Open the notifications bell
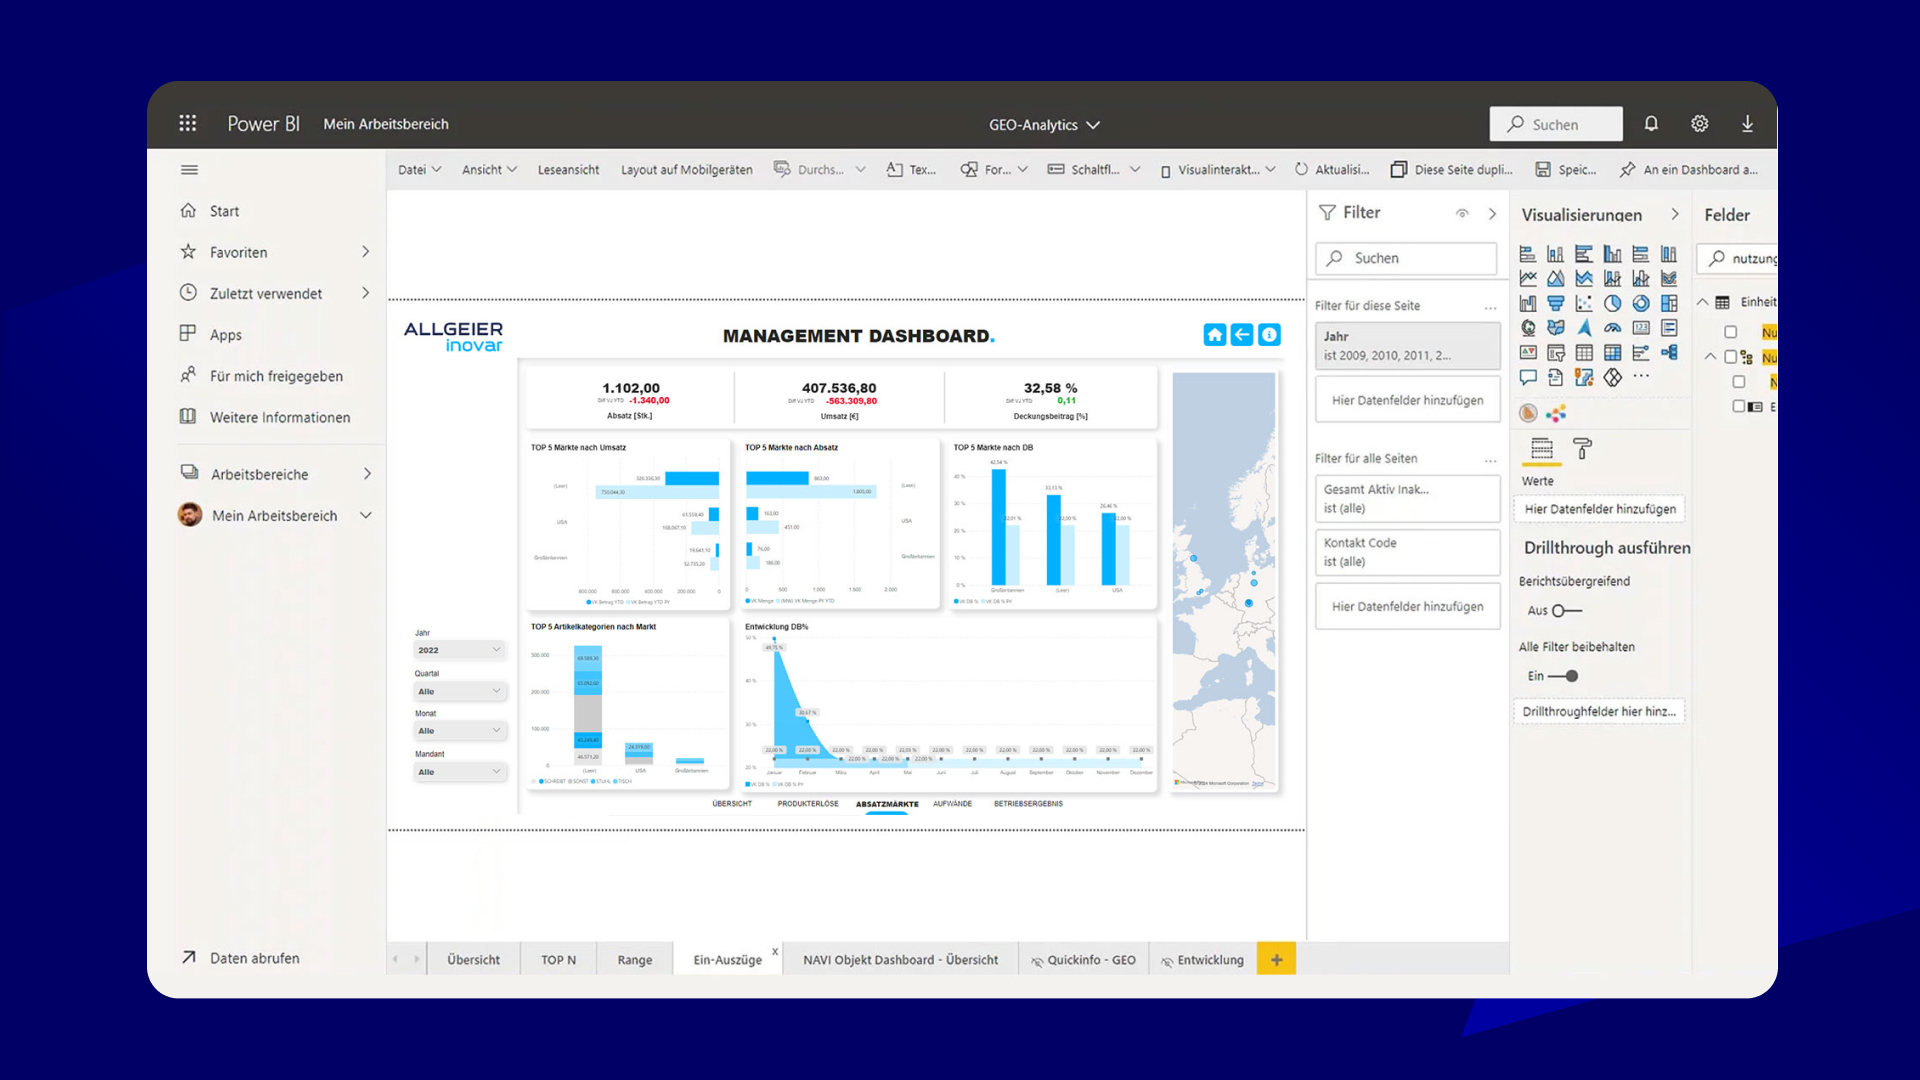Image resolution: width=1920 pixels, height=1080 pixels. point(1651,123)
